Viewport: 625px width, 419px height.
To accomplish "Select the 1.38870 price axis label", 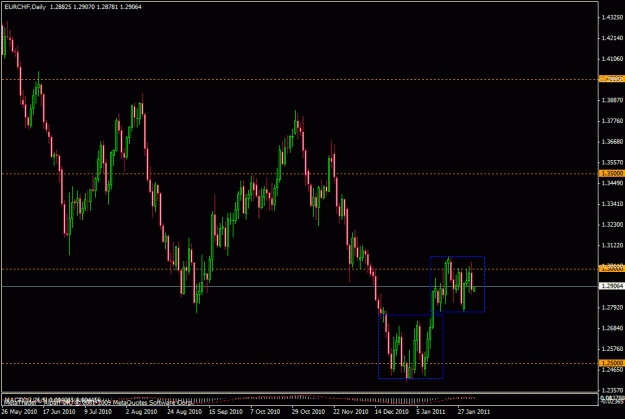I will [612, 100].
